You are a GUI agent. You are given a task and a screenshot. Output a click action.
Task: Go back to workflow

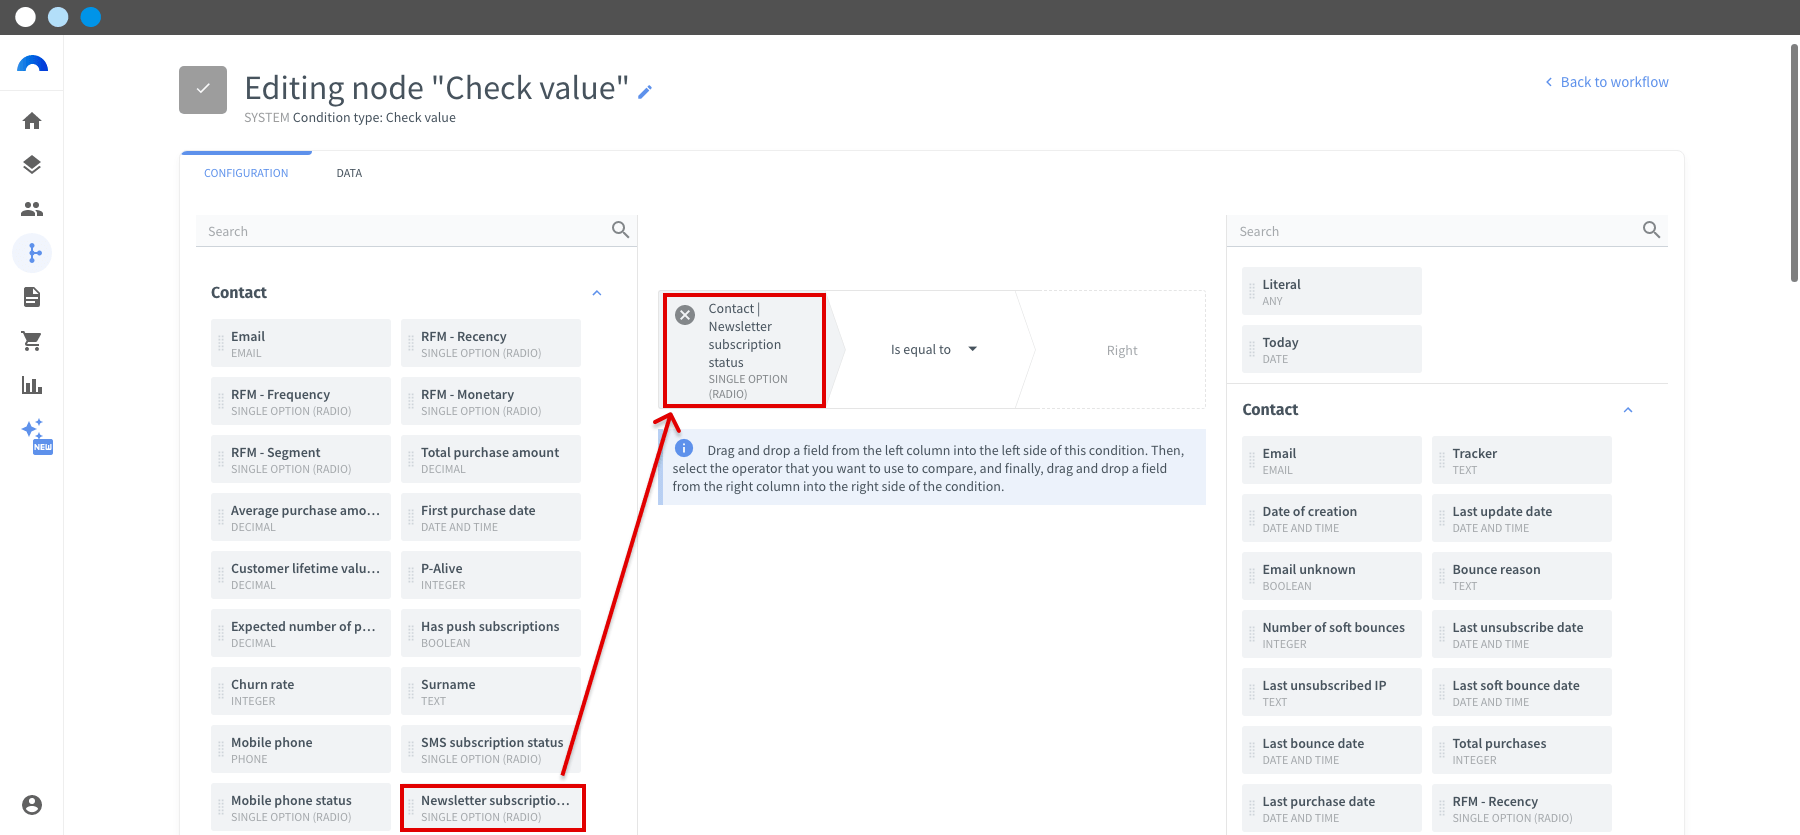[1607, 82]
